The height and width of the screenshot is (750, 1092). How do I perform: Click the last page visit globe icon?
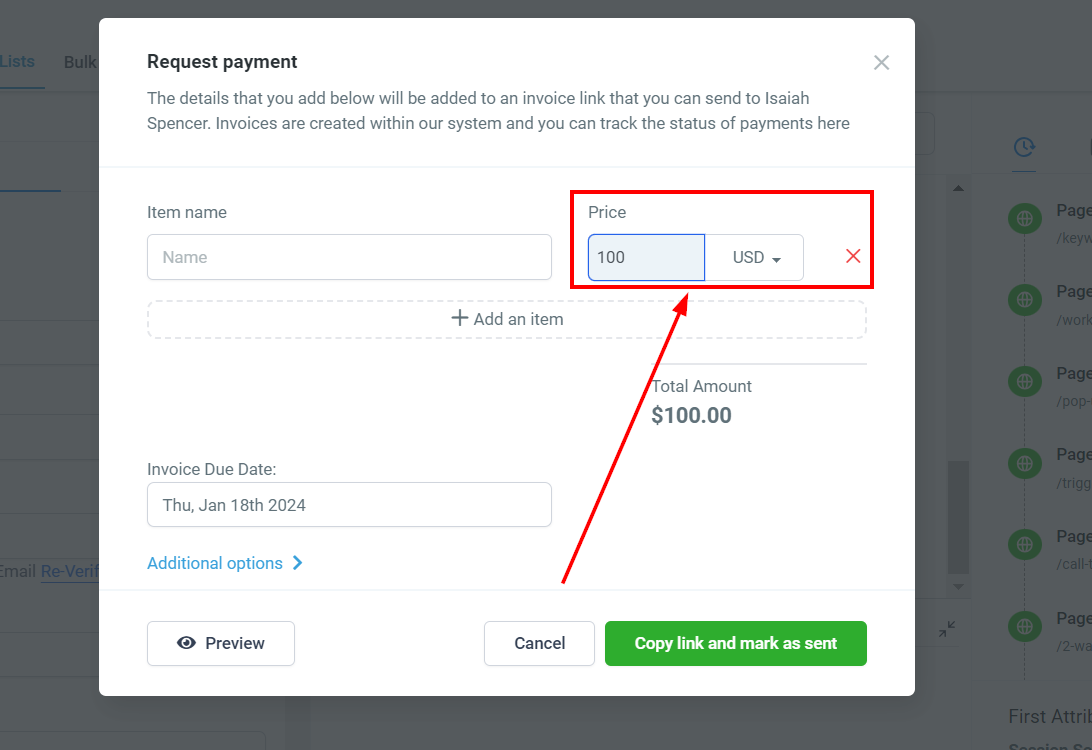(1024, 626)
